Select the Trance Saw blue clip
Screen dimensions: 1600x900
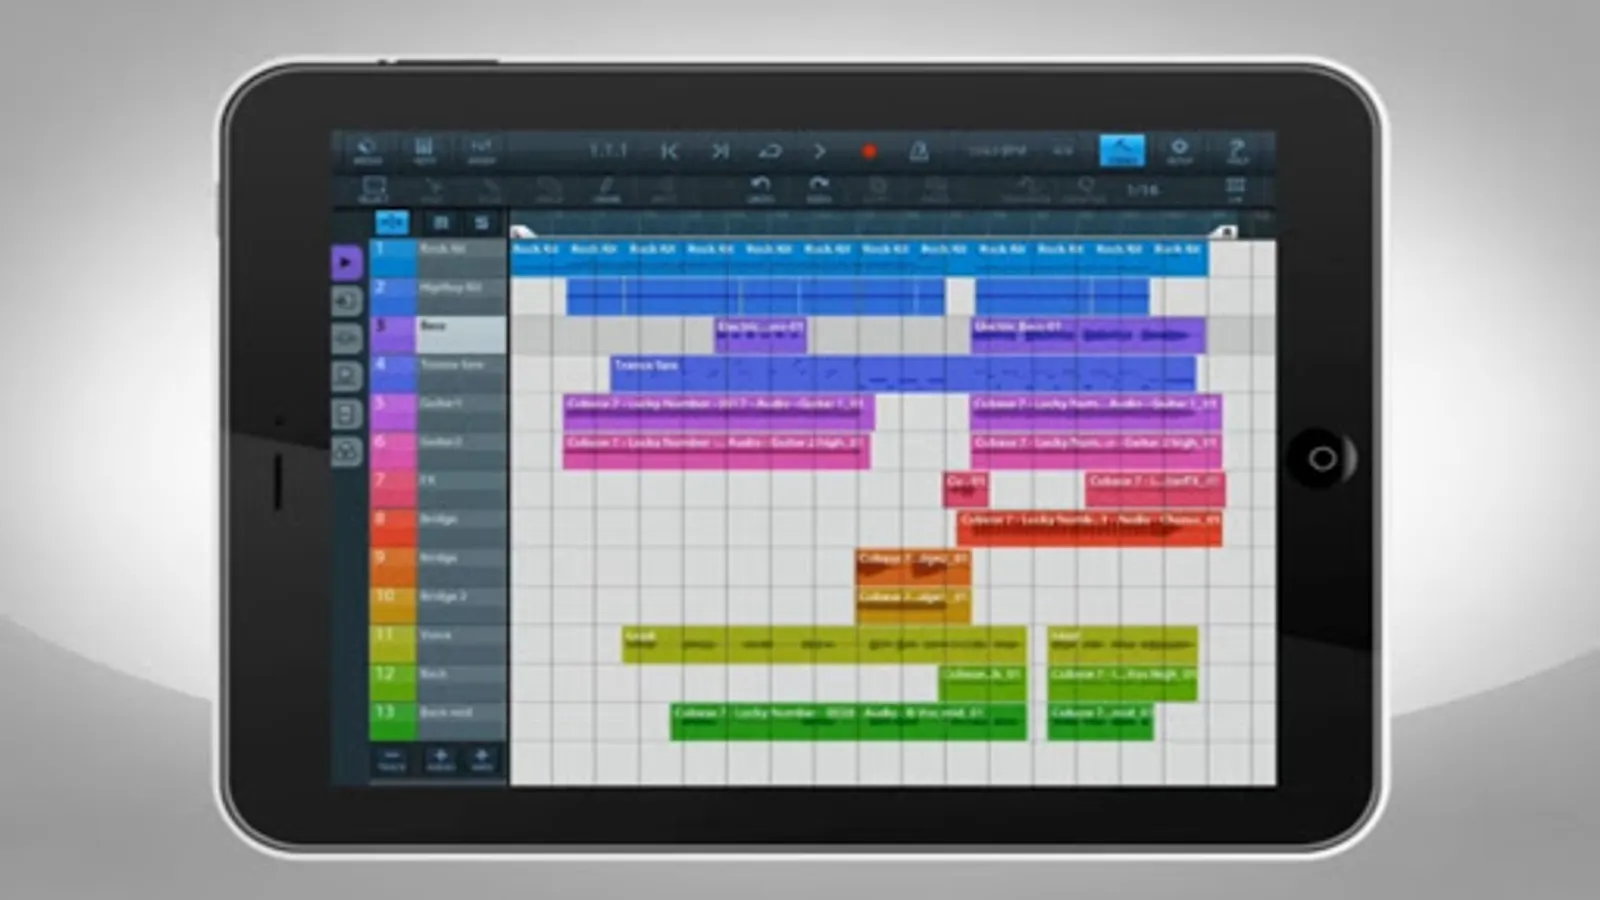coord(903,374)
